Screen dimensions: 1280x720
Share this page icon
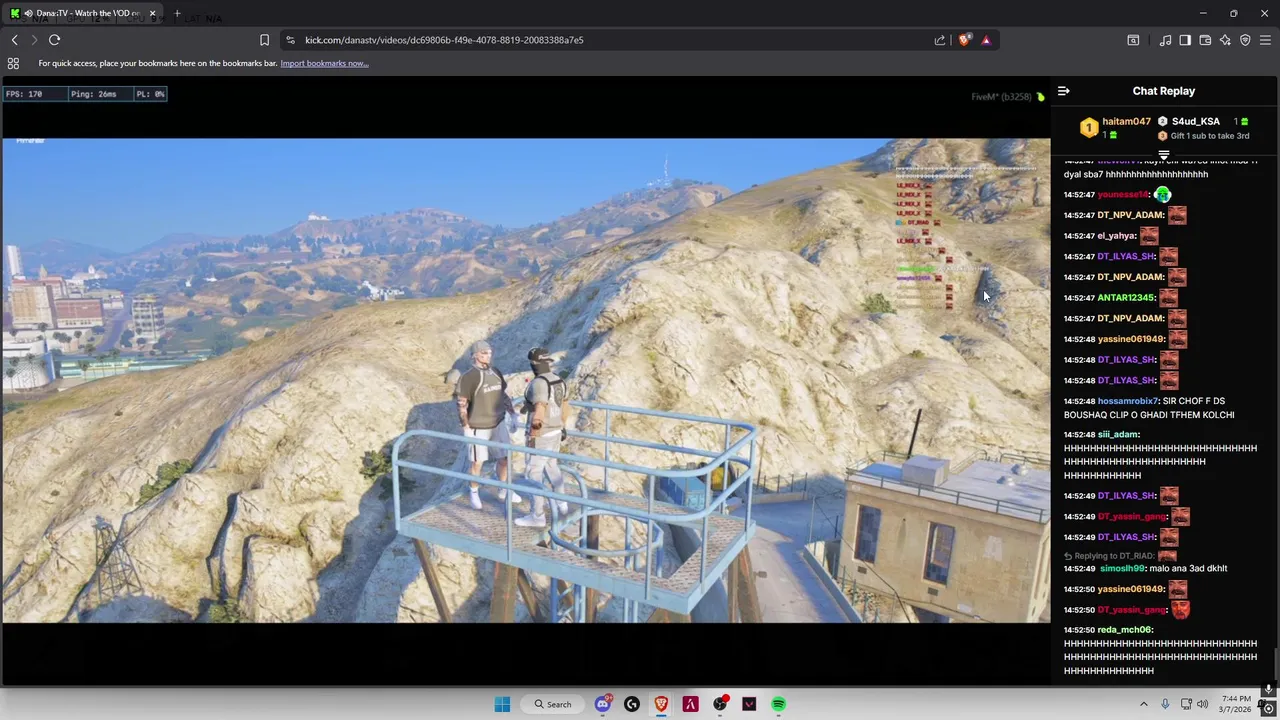pos(940,40)
